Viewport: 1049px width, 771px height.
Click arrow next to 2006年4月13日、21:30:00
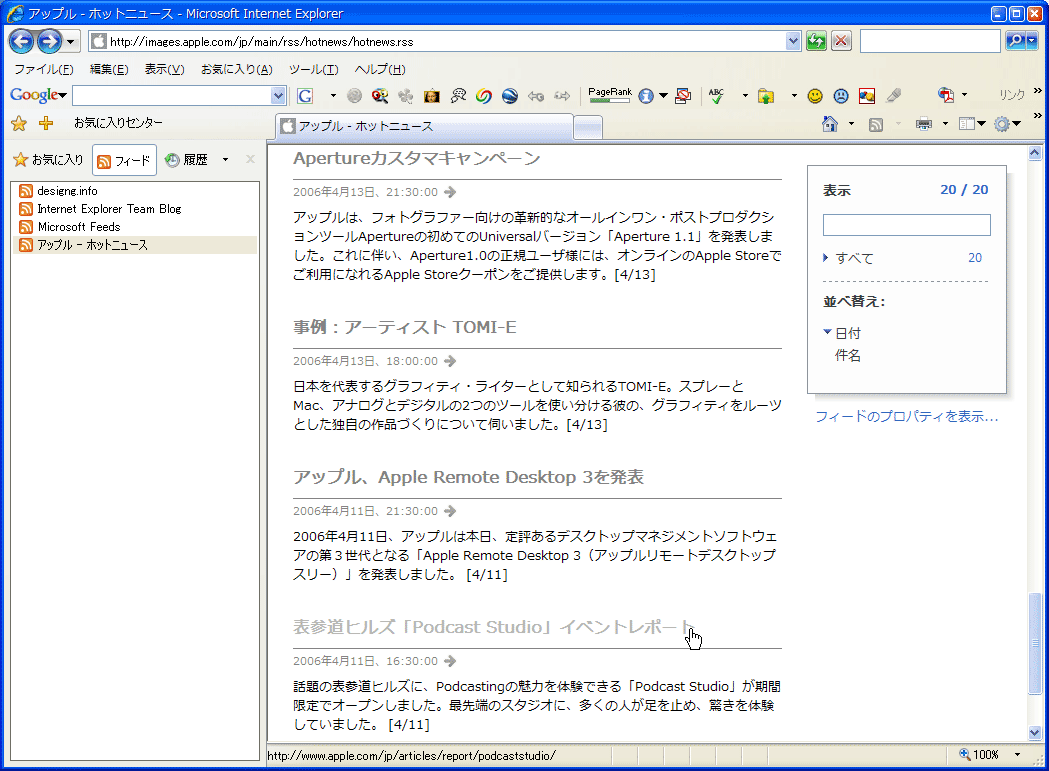(450, 192)
